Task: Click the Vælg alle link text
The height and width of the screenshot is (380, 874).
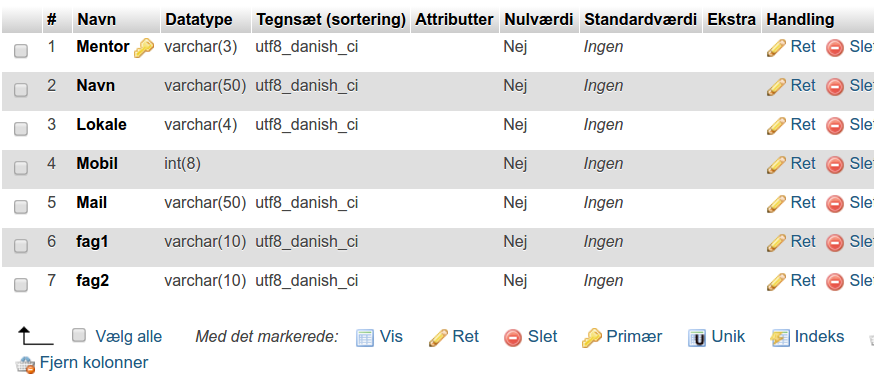Action: pos(129,337)
